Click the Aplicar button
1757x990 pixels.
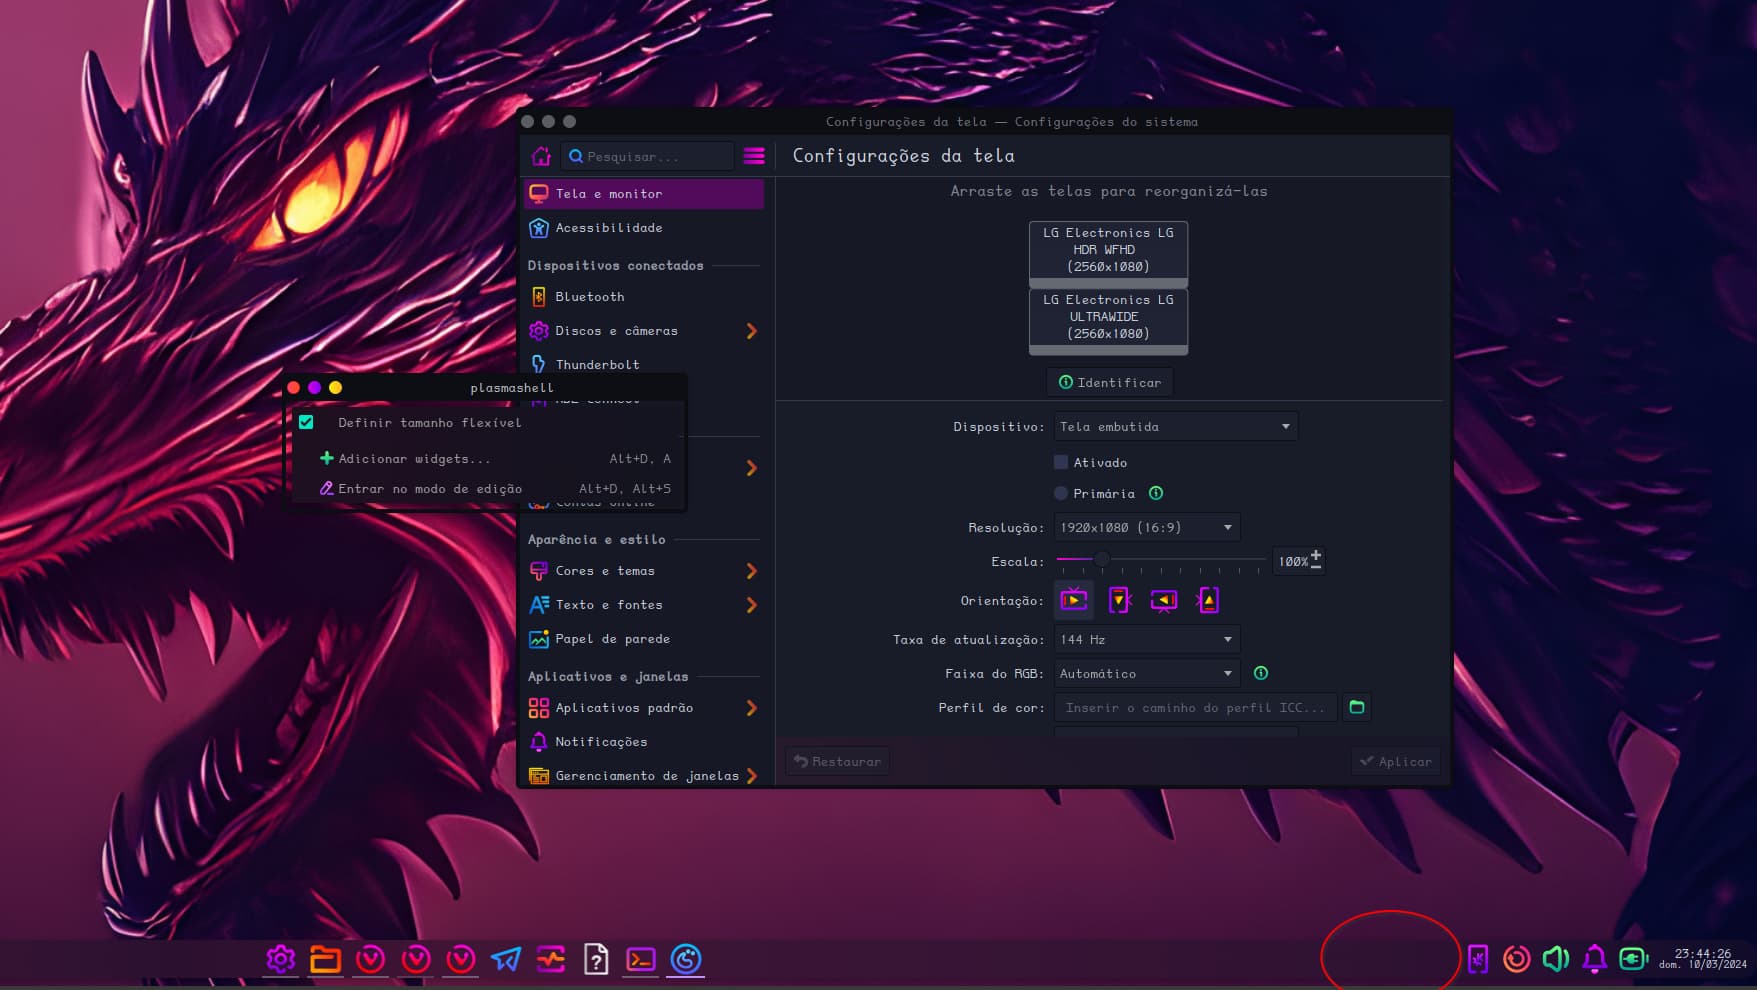tap(1396, 761)
